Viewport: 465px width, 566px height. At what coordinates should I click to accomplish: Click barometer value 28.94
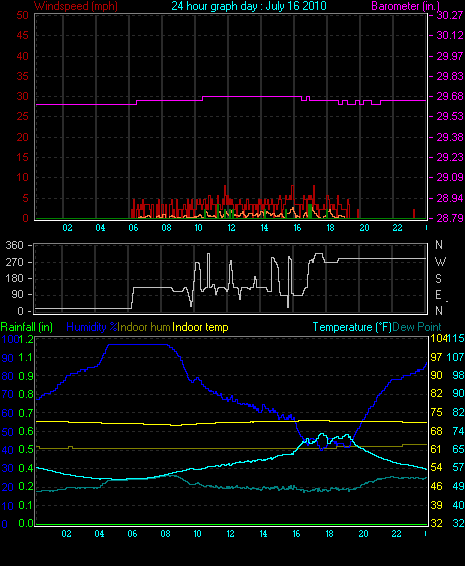coord(449,198)
